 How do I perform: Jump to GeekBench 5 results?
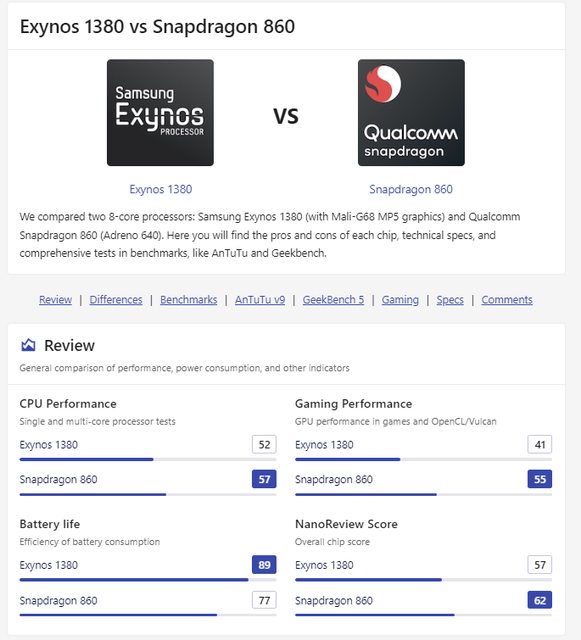click(x=333, y=300)
